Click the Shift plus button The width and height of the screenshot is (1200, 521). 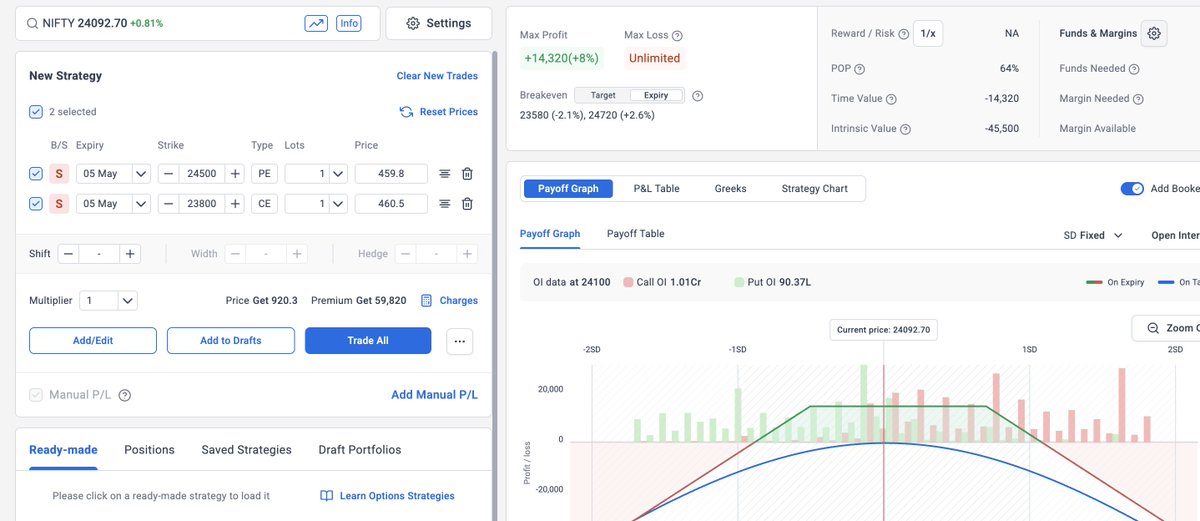point(130,254)
